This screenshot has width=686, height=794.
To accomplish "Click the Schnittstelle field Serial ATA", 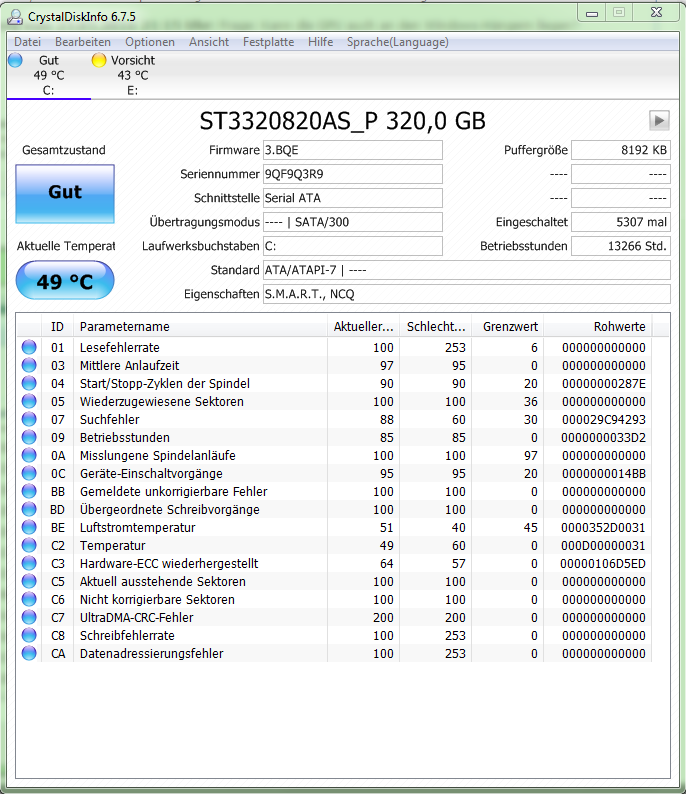I will 353,198.
